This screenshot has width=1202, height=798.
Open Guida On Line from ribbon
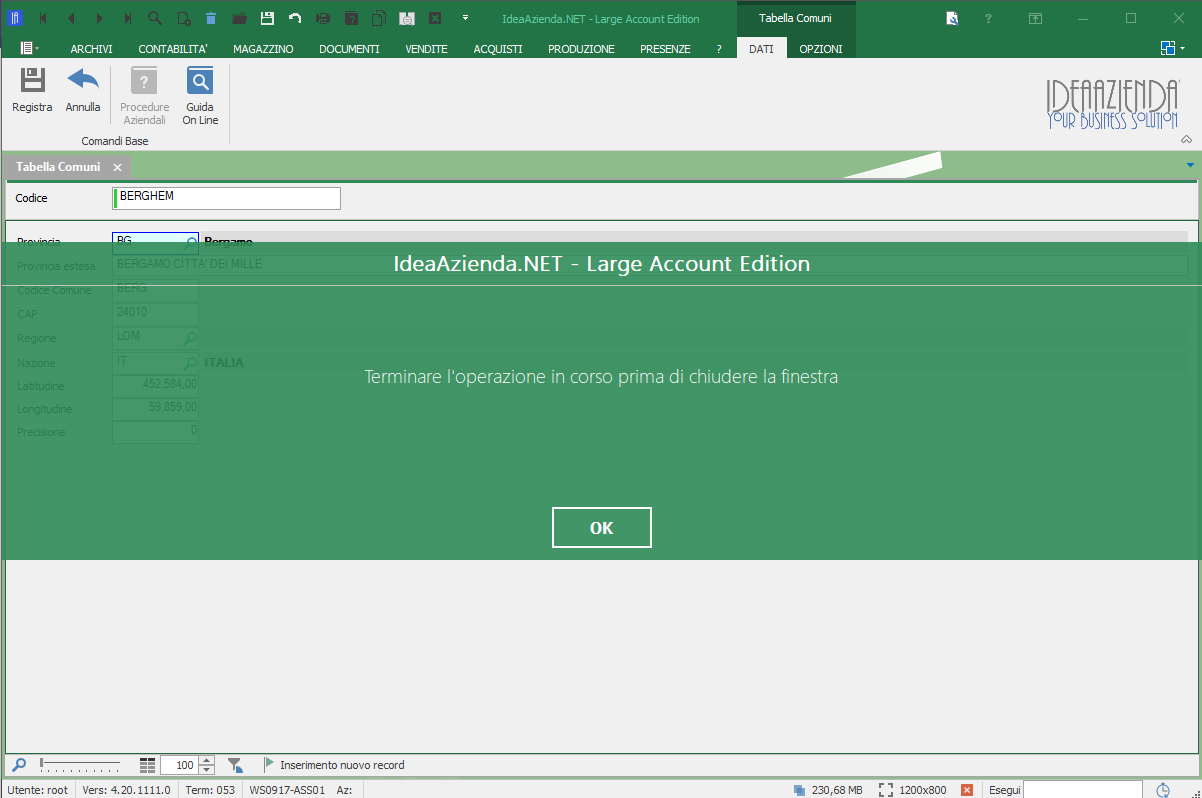coord(200,96)
